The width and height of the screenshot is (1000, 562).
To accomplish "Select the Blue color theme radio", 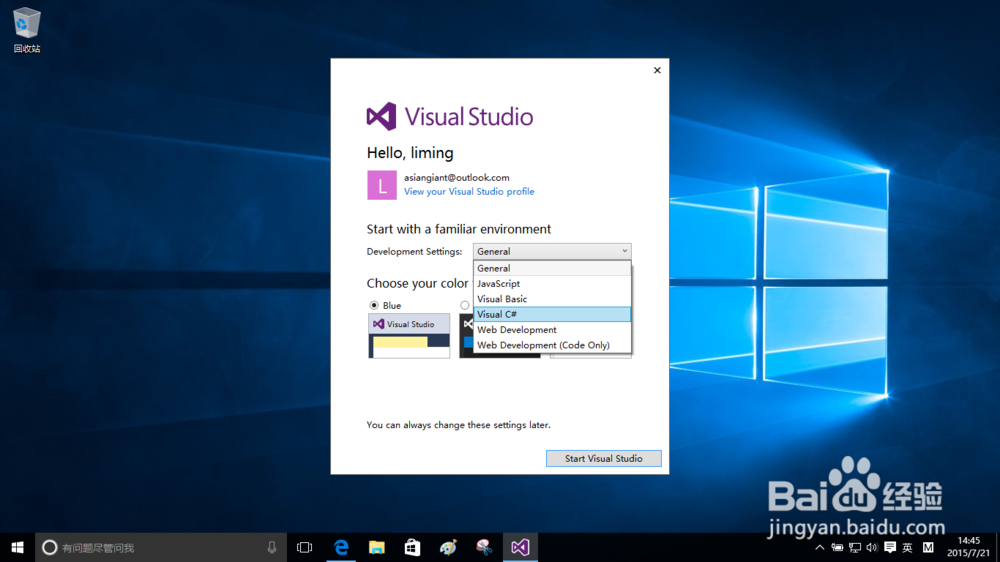I will tap(374, 306).
